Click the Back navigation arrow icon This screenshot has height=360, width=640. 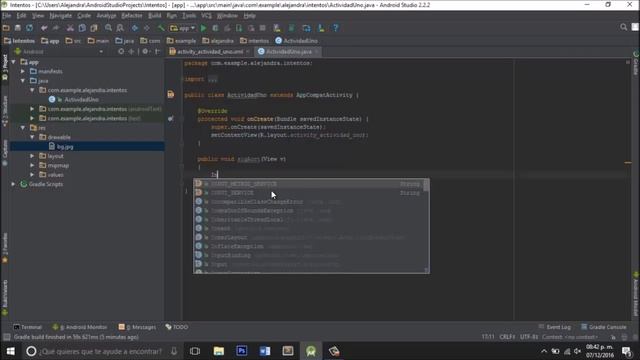click(x=135, y=28)
